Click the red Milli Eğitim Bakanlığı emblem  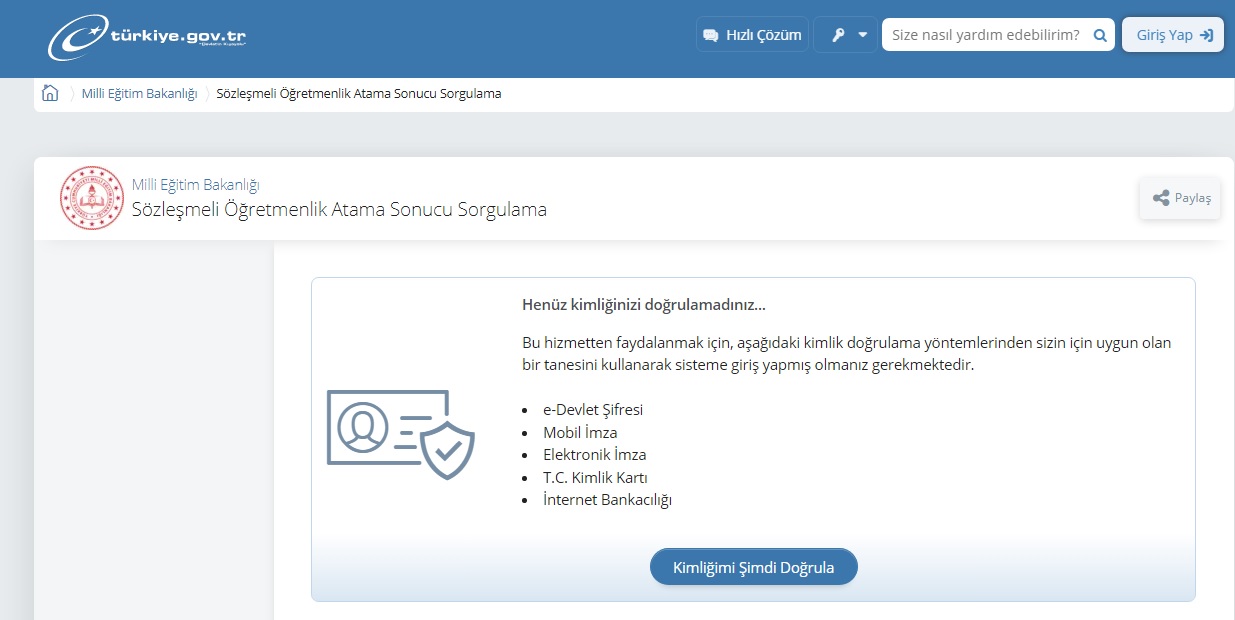[x=91, y=198]
